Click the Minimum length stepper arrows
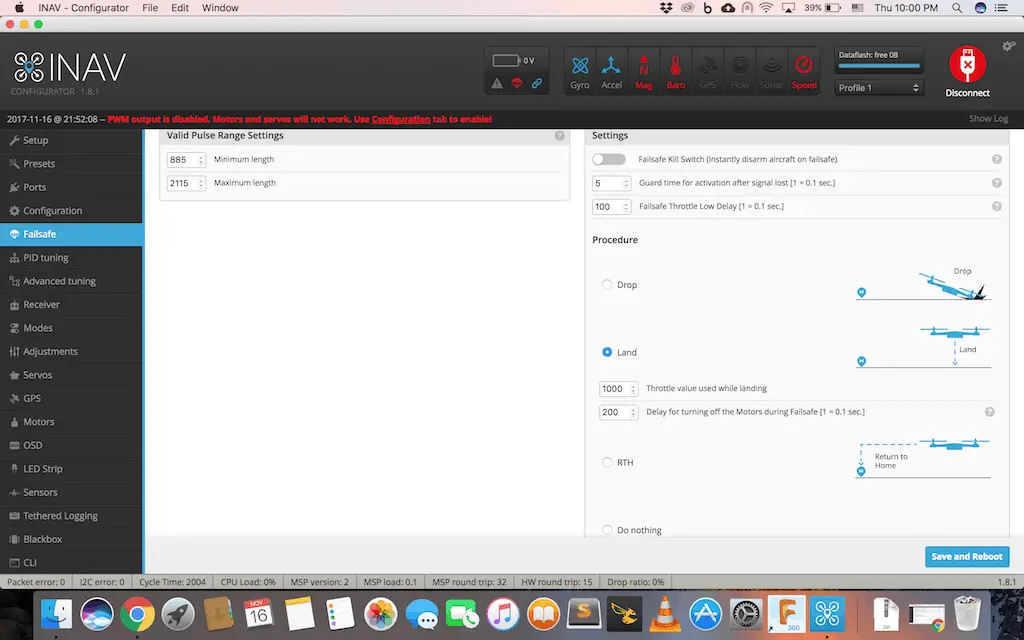Image resolution: width=1024 pixels, height=640 pixels. [x=200, y=160]
